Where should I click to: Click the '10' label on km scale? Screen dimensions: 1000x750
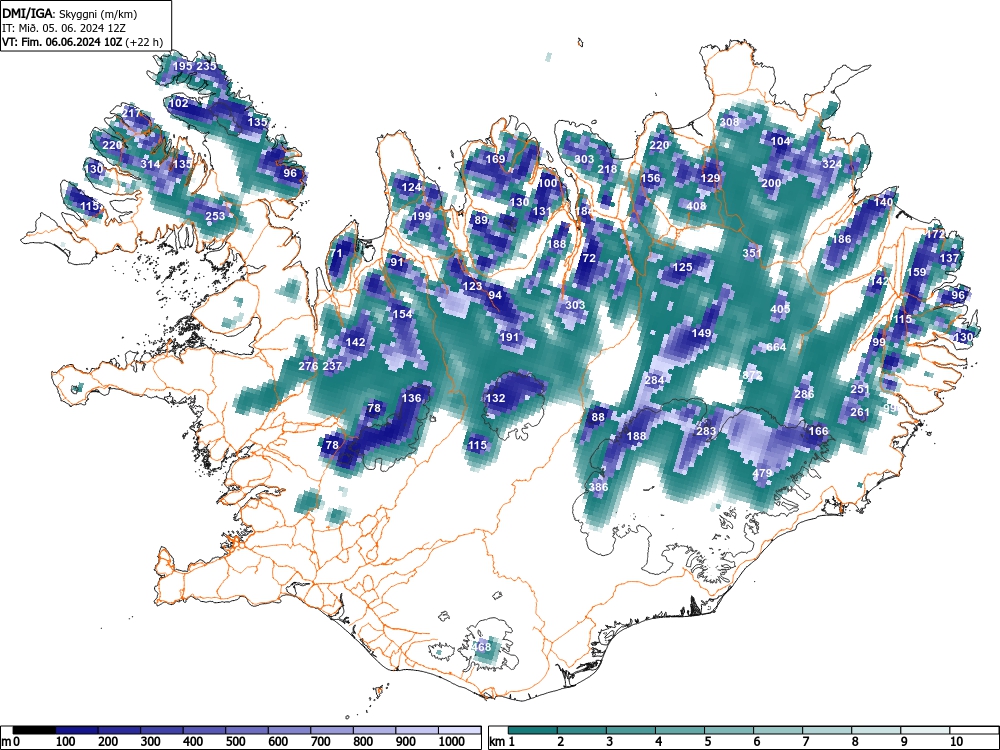point(956,742)
